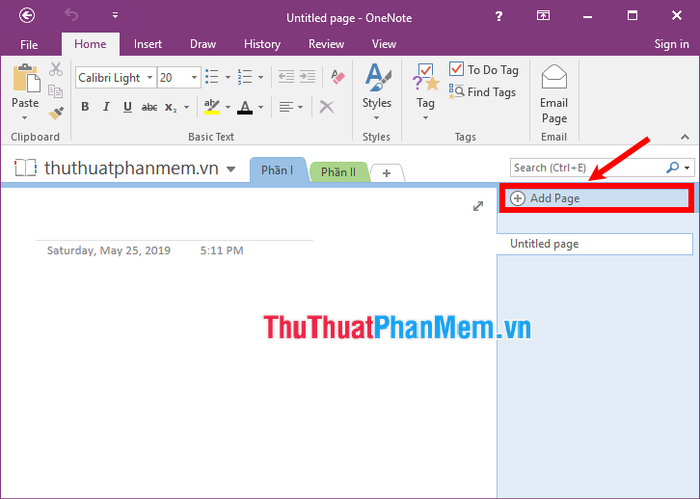The width and height of the screenshot is (700, 499).
Task: Click the Sign in link
Action: point(671,44)
